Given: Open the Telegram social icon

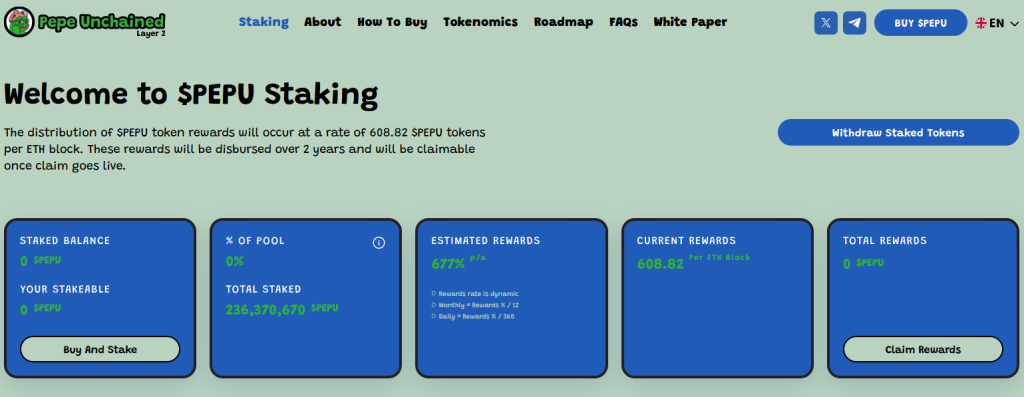Looking at the screenshot, I should pos(854,23).
